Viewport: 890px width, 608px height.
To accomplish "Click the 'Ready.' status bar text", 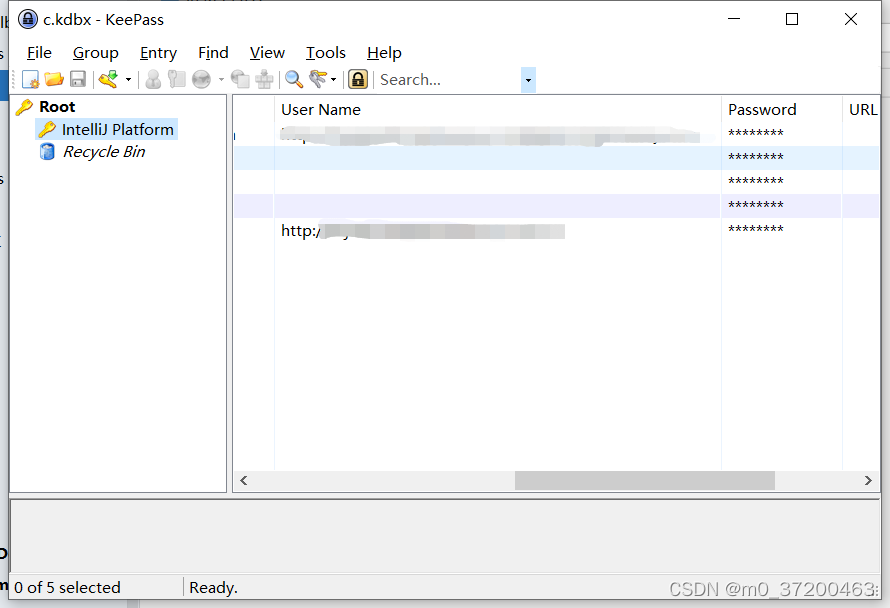I will point(213,588).
